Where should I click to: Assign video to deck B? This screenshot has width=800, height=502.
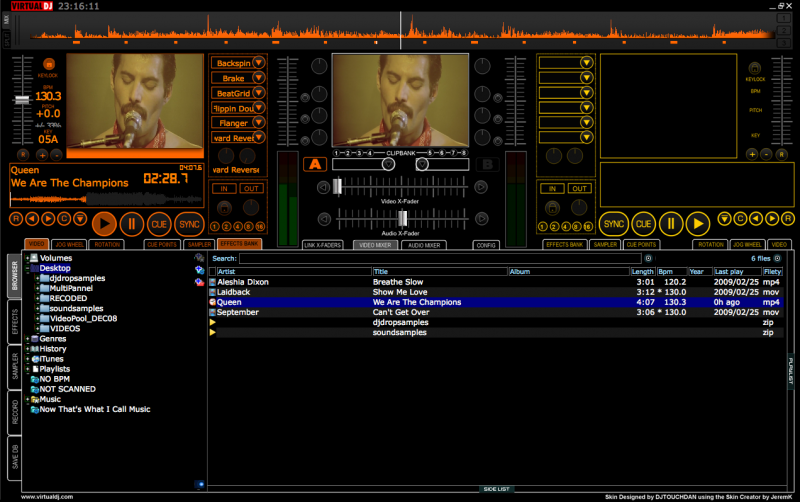tap(488, 164)
